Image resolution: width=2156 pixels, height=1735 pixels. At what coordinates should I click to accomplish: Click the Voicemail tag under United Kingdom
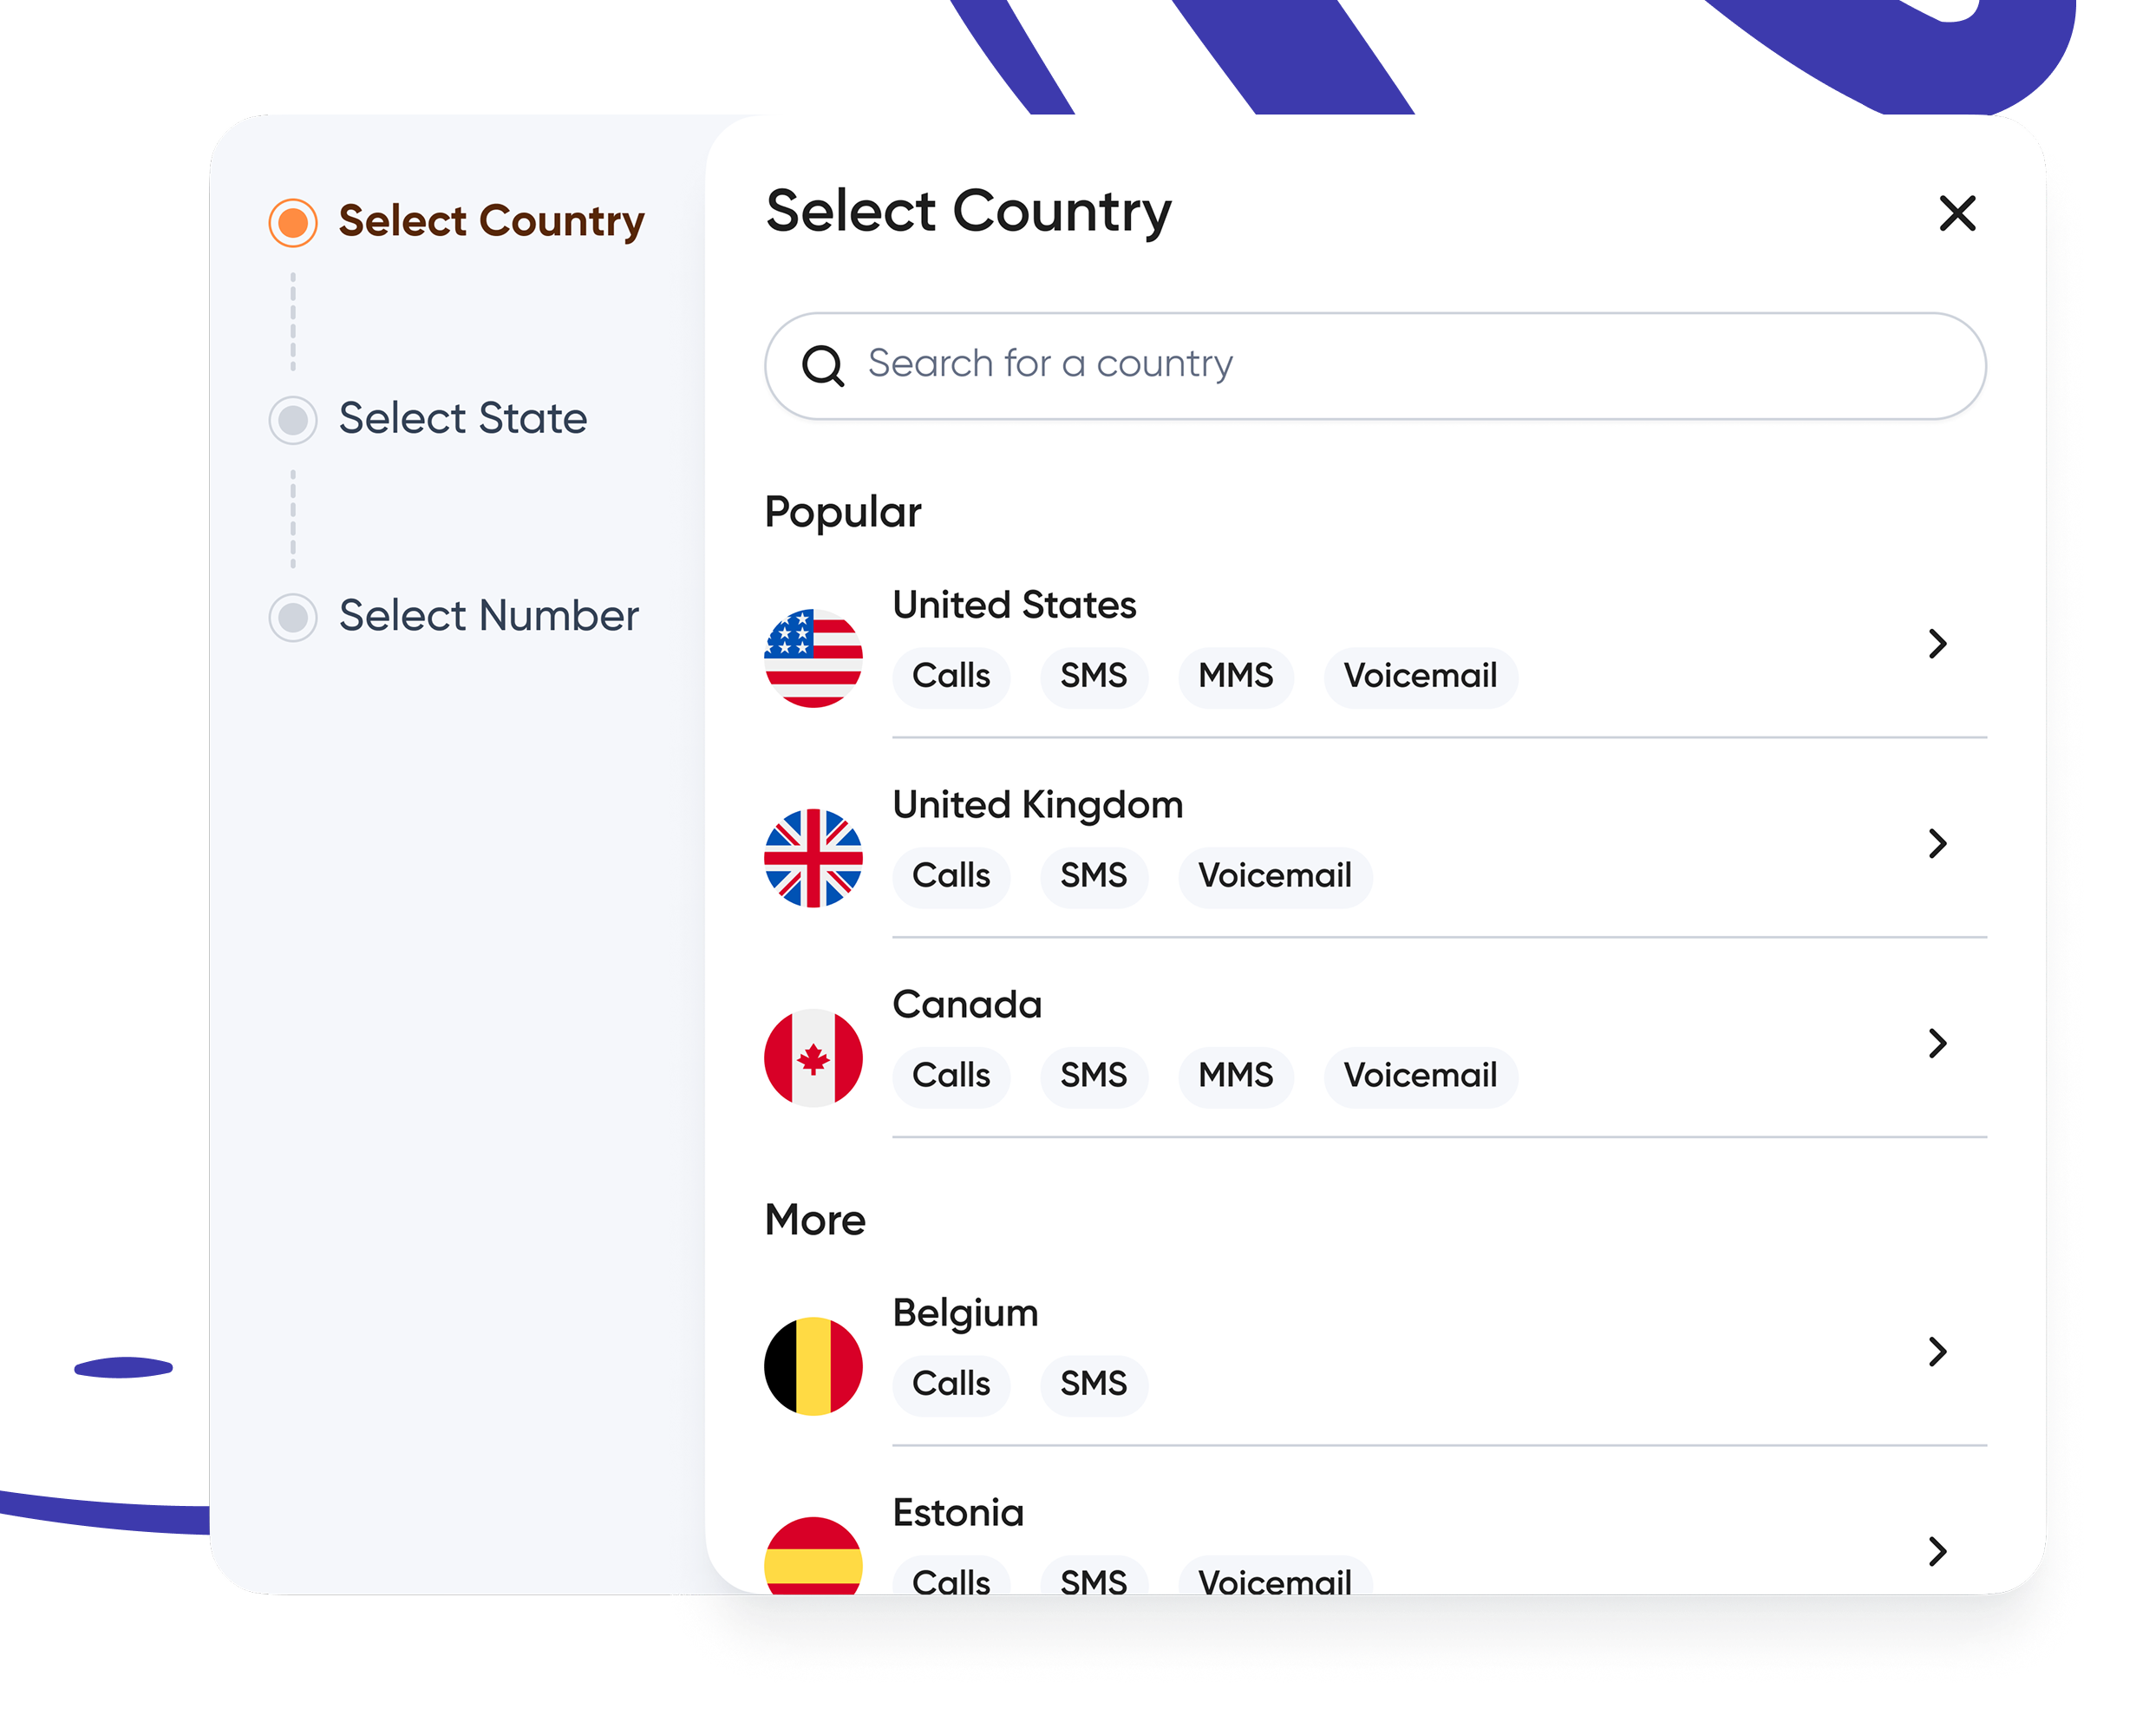[1275, 877]
